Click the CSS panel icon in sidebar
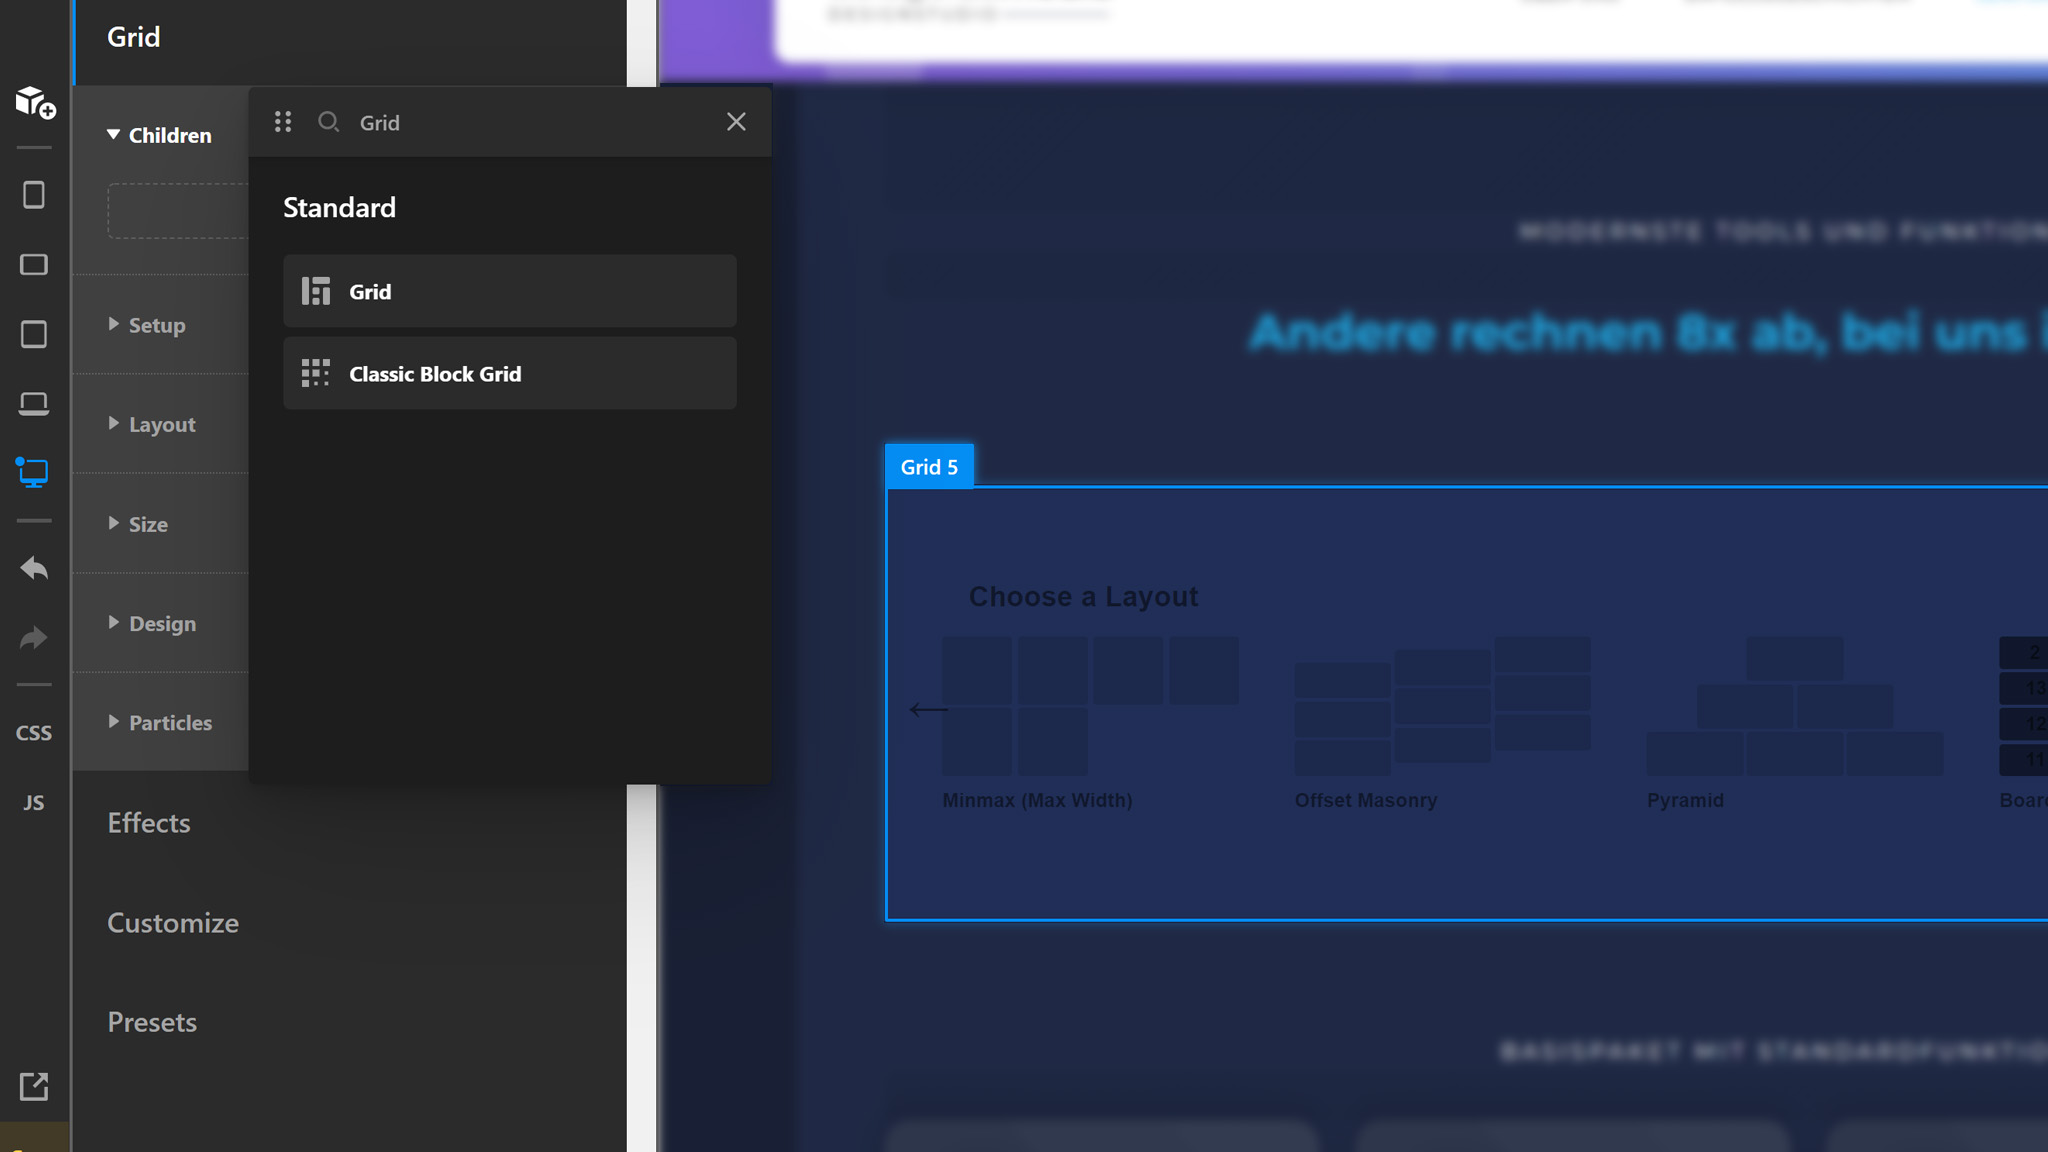Image resolution: width=2048 pixels, height=1152 pixels. pos(34,731)
